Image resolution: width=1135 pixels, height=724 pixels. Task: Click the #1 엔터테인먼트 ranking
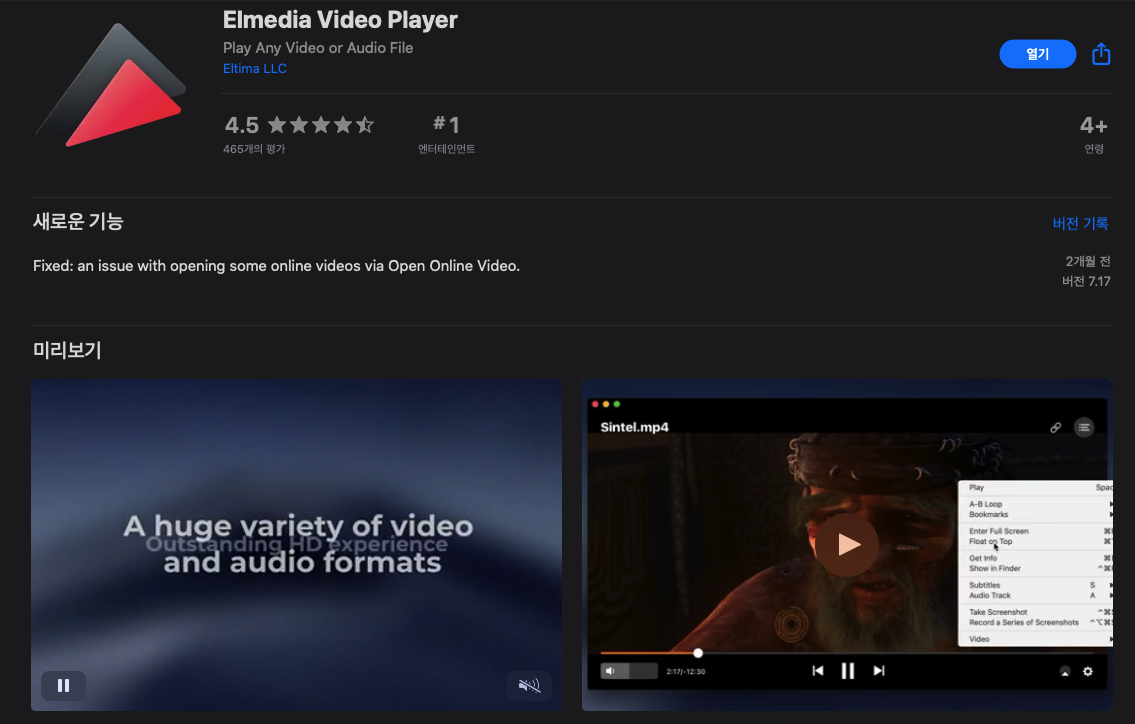click(x=447, y=135)
